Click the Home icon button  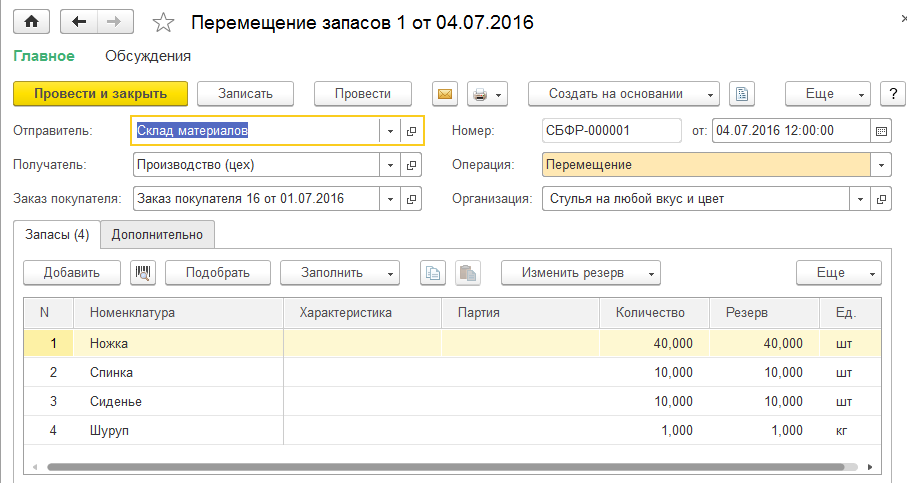[32, 22]
